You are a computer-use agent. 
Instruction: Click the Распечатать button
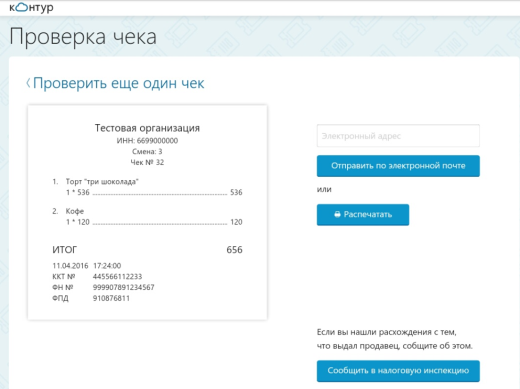tap(363, 215)
